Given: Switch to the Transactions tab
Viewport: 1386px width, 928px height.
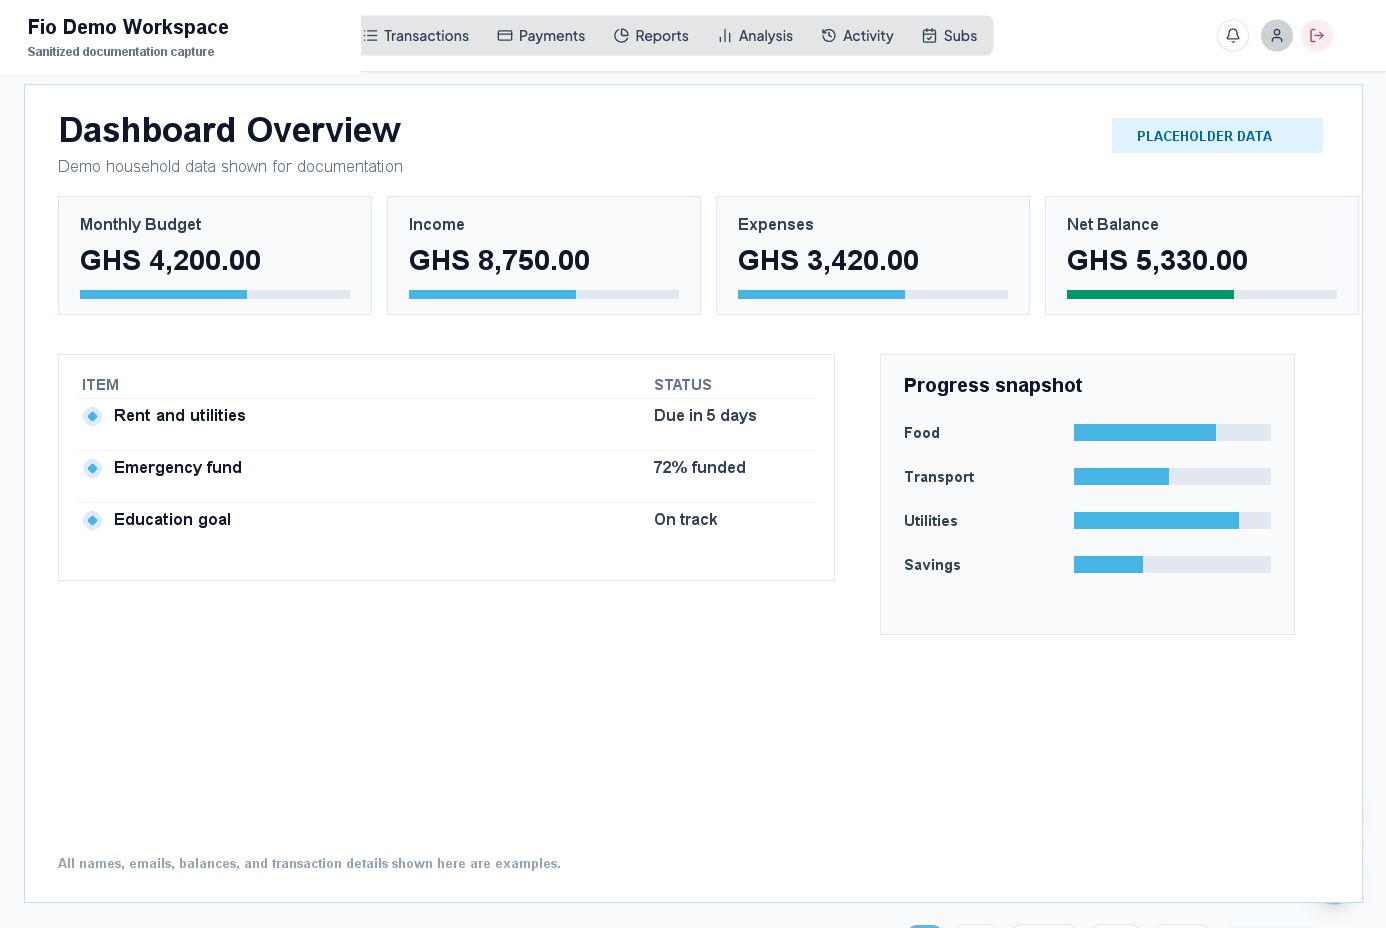Looking at the screenshot, I should [x=416, y=36].
